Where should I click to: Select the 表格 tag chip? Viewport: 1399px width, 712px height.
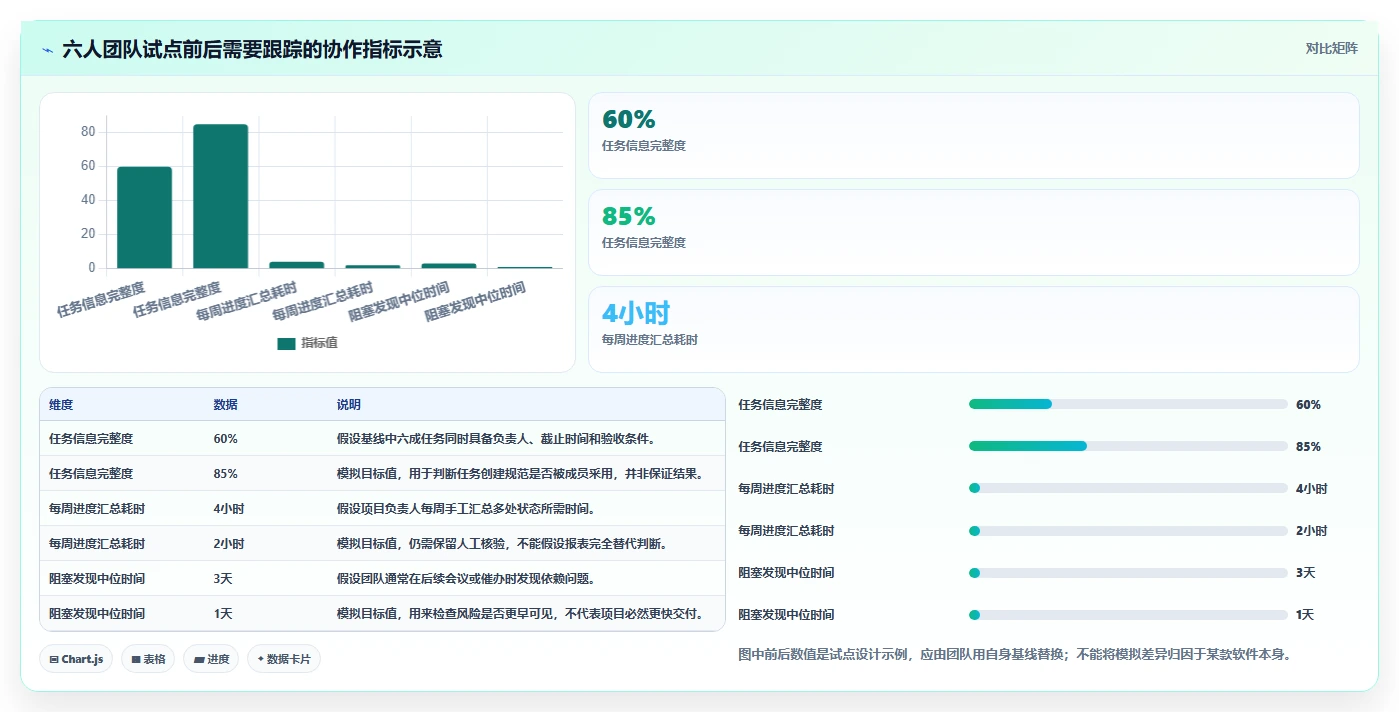(148, 659)
